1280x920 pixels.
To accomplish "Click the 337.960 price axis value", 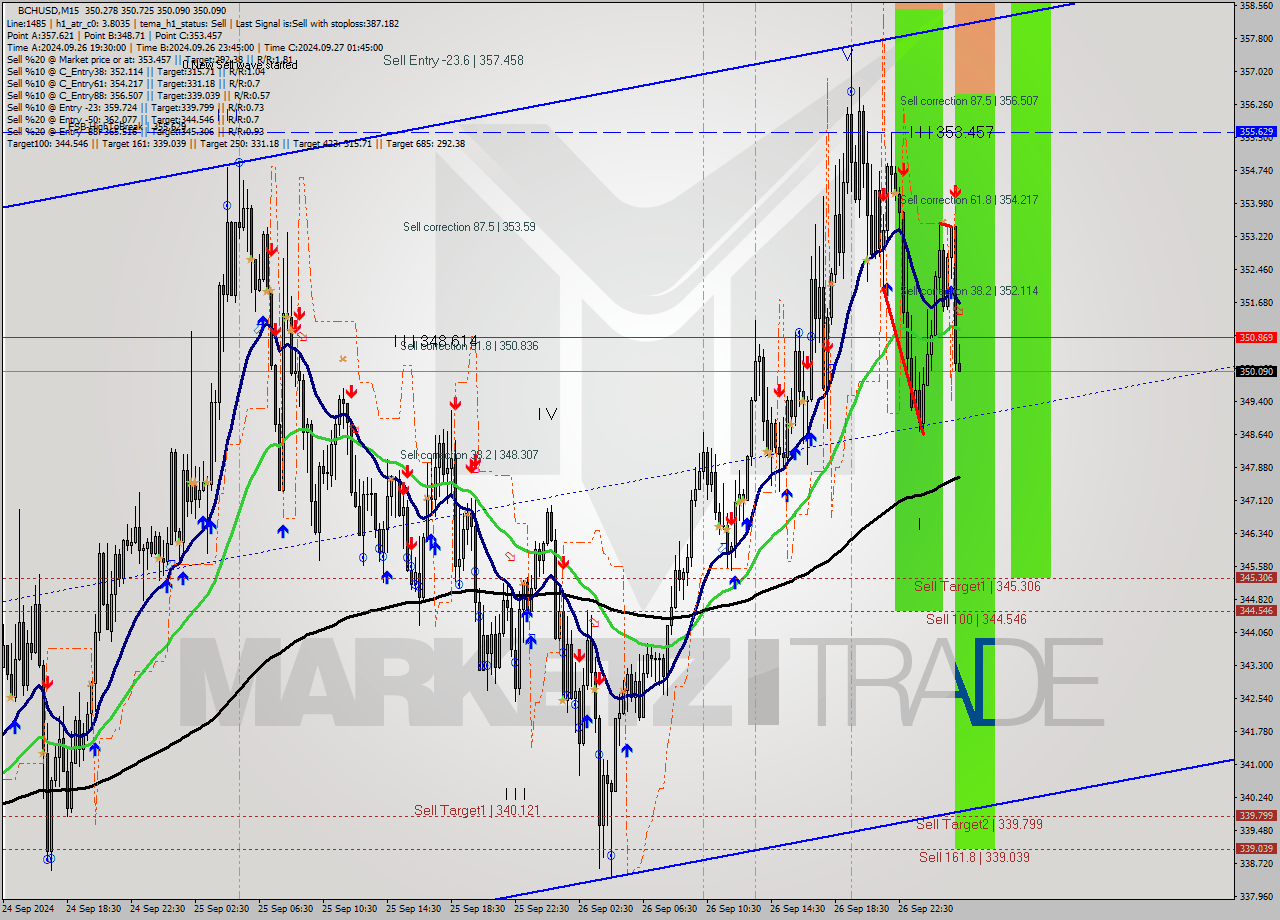I will 1256,896.
